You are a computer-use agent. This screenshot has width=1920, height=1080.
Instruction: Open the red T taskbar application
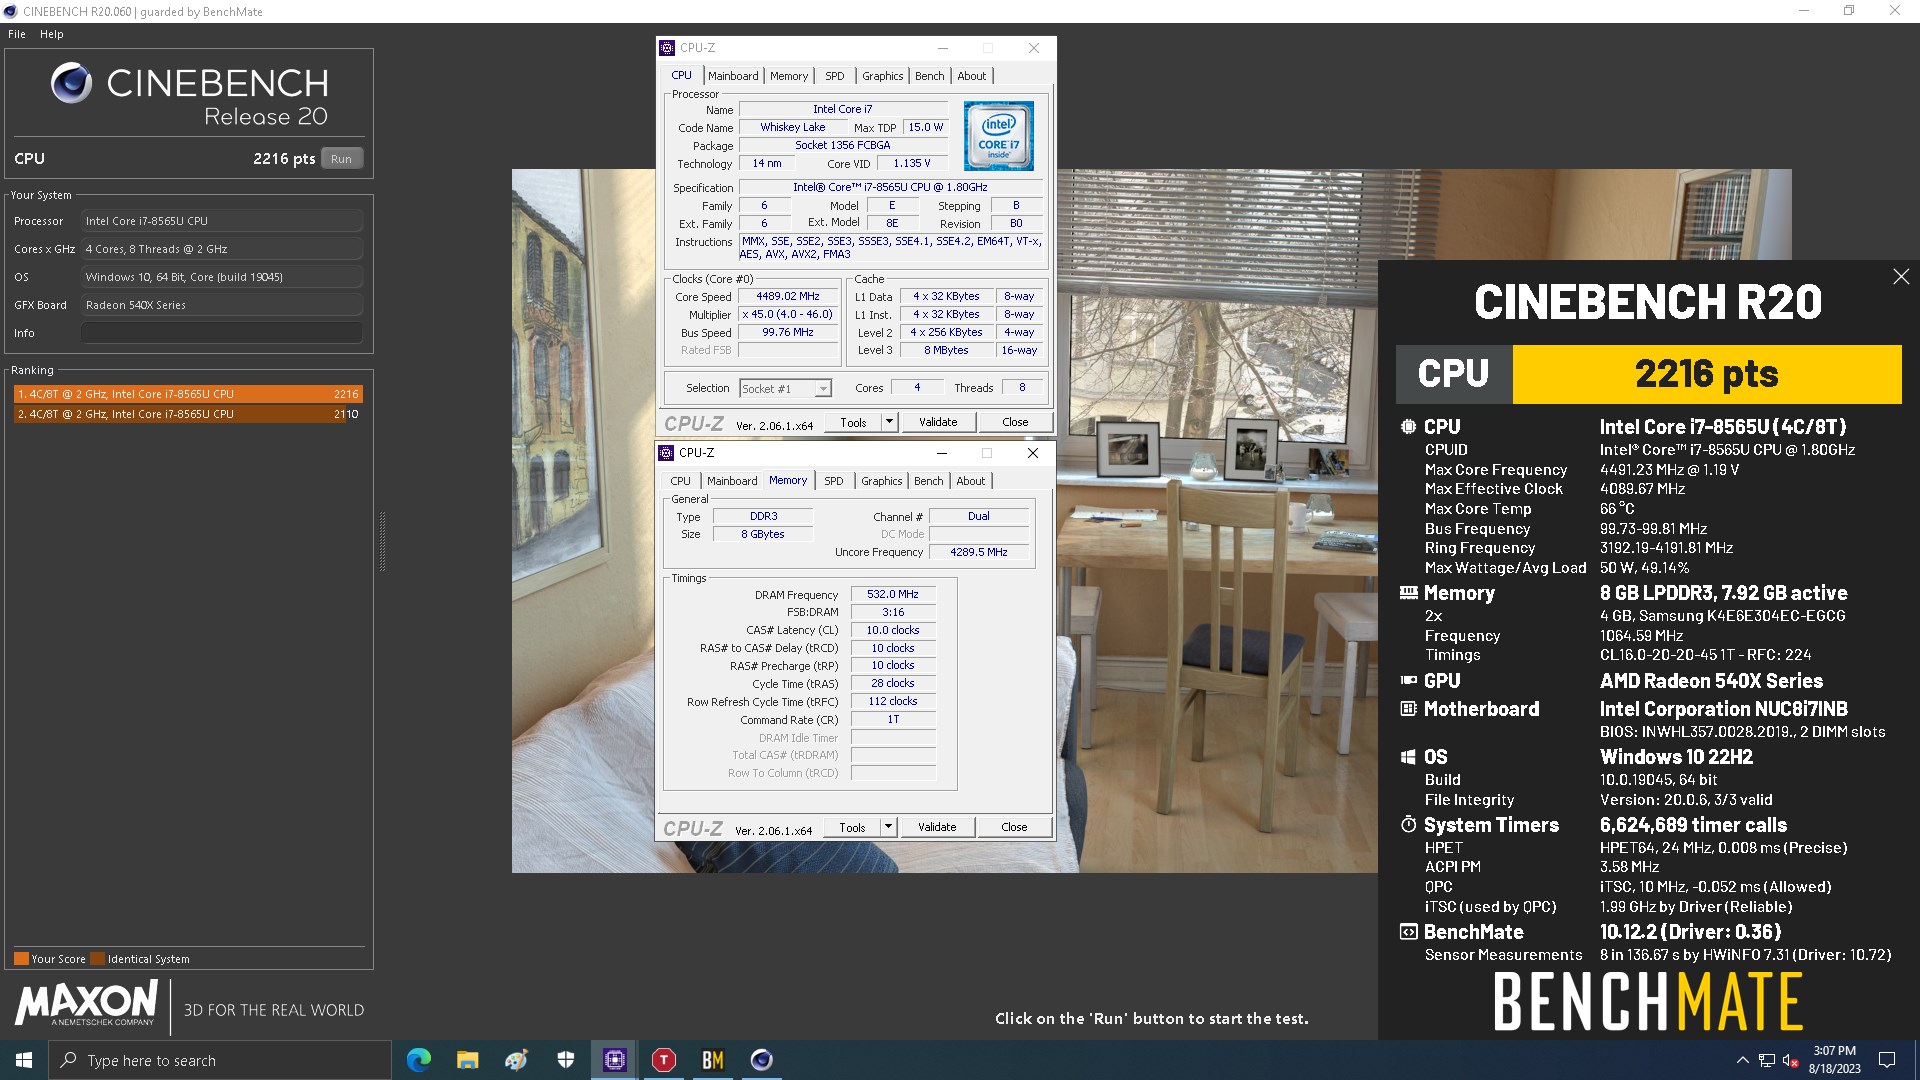pos(663,1060)
